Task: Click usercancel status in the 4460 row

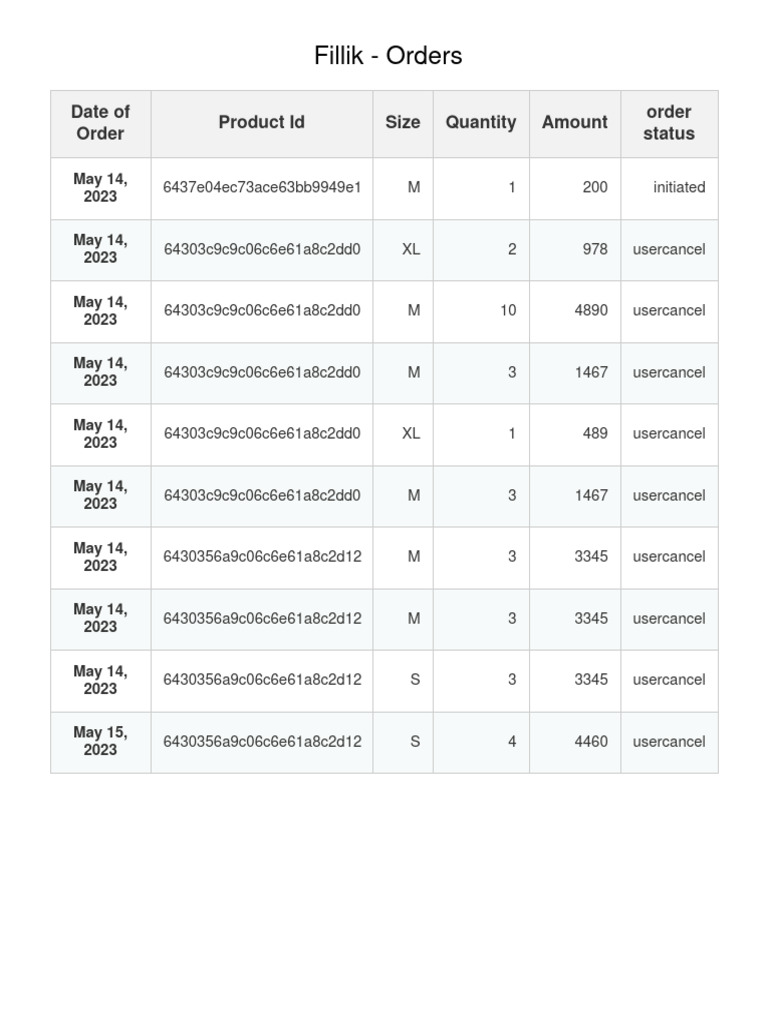Action: pos(669,741)
